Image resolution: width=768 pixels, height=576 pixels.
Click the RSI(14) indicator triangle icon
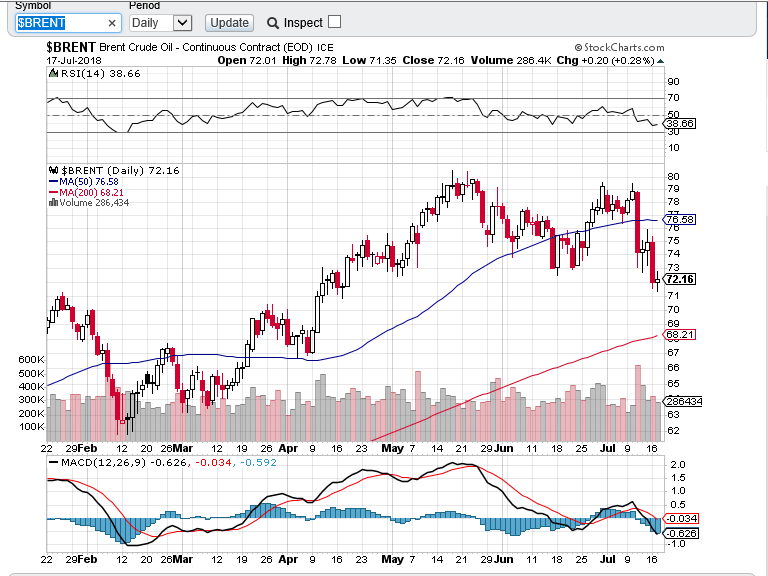(x=53, y=73)
